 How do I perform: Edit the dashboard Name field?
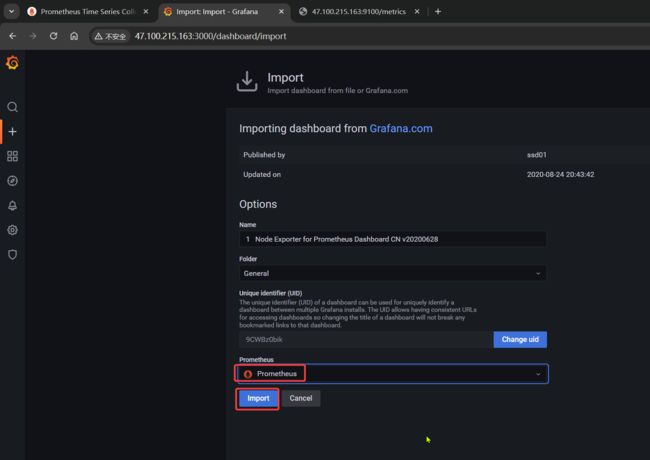[393, 239]
